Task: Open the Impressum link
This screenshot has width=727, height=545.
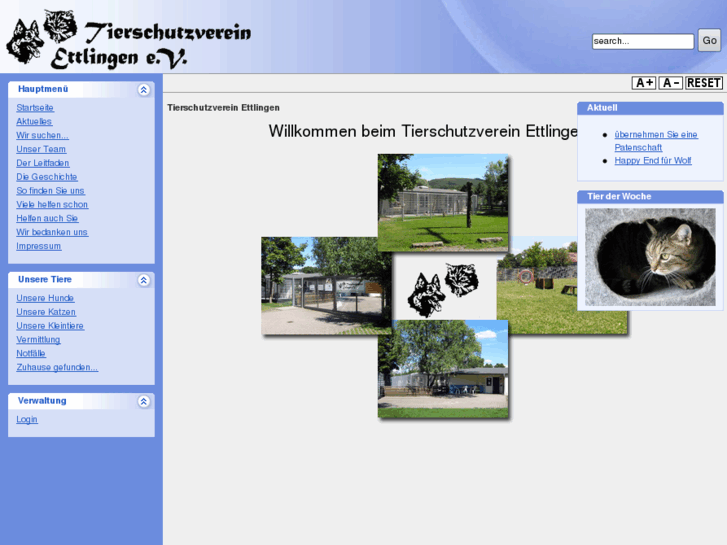Action: point(38,246)
